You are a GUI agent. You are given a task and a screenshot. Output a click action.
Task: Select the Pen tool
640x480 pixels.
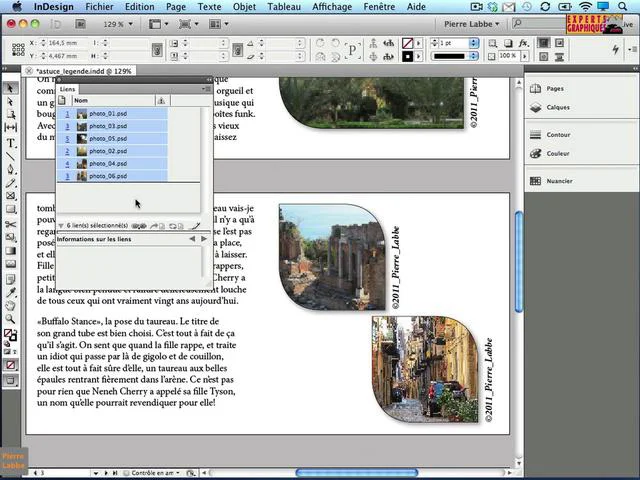(11, 169)
